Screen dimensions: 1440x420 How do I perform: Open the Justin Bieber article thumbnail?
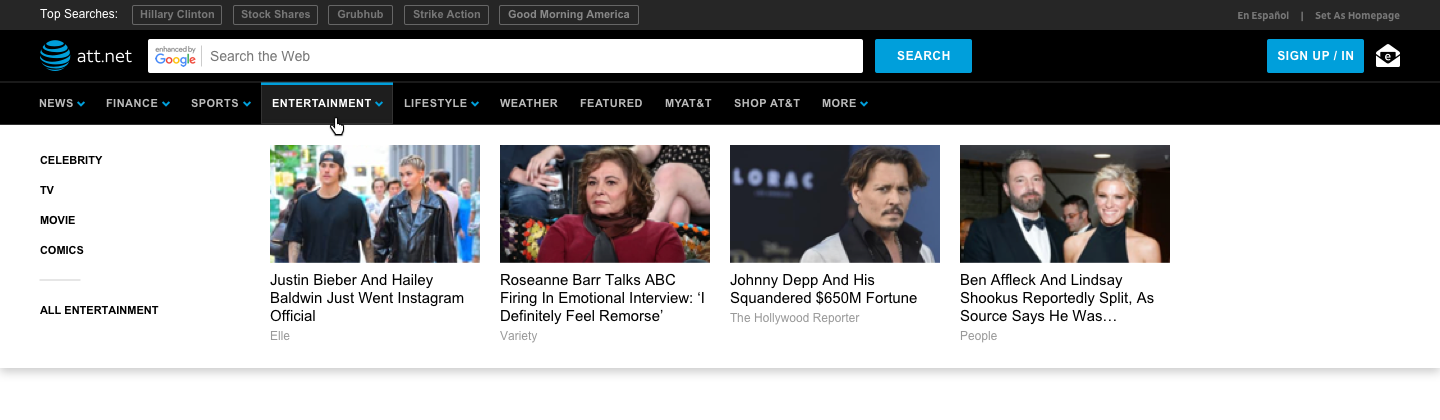(375, 204)
